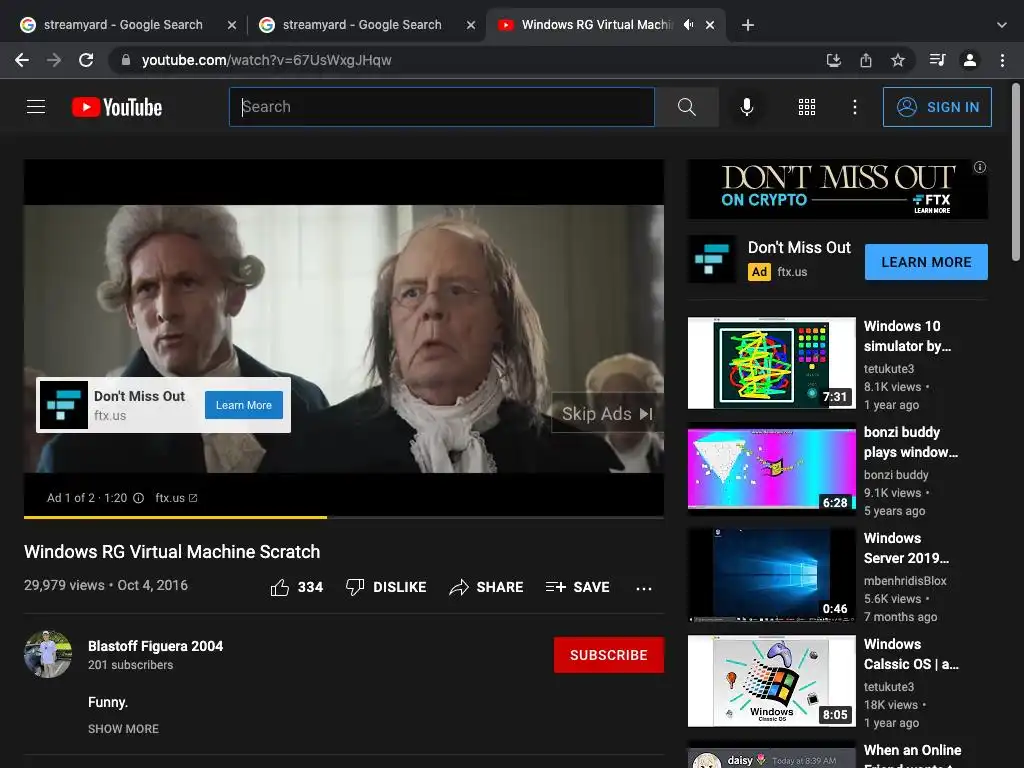Go to YouTube home via logo
1024x768 pixels.
tap(117, 107)
